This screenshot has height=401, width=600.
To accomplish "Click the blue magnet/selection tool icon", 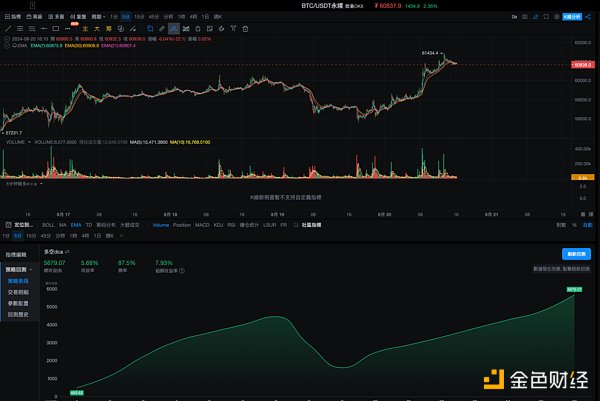I will click(150, 29).
